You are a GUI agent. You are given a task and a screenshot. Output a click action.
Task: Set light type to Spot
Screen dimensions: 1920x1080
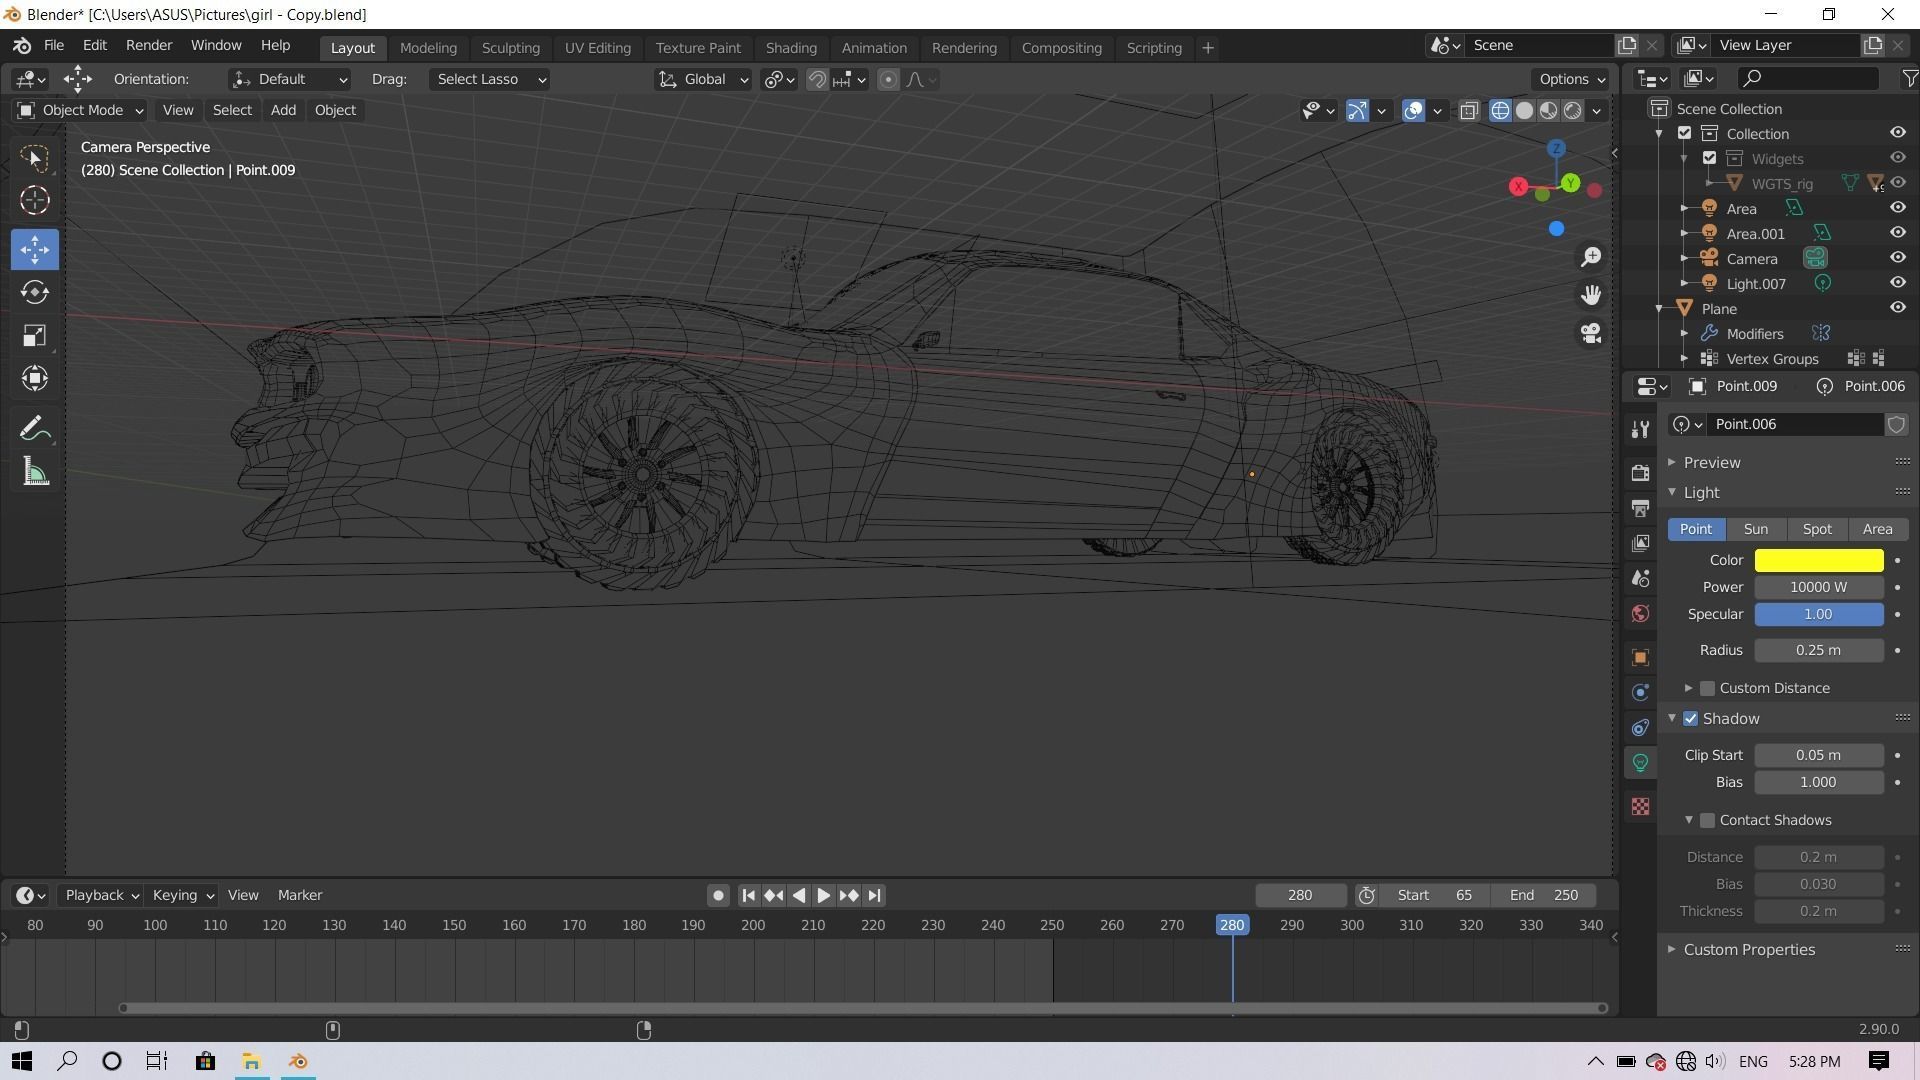[x=1817, y=530]
